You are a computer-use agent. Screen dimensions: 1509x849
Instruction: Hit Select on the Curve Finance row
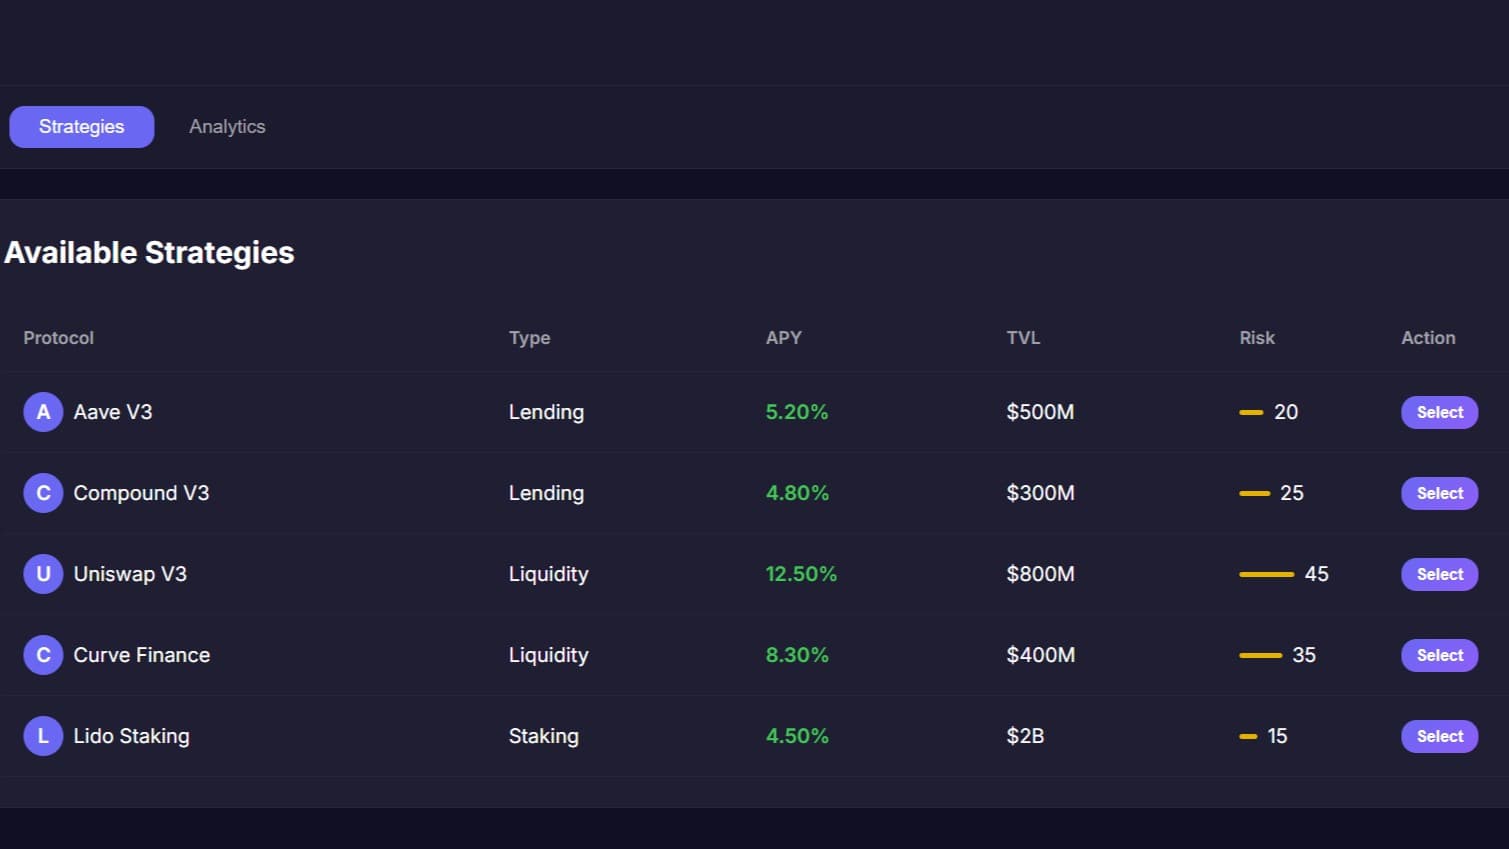click(x=1439, y=655)
